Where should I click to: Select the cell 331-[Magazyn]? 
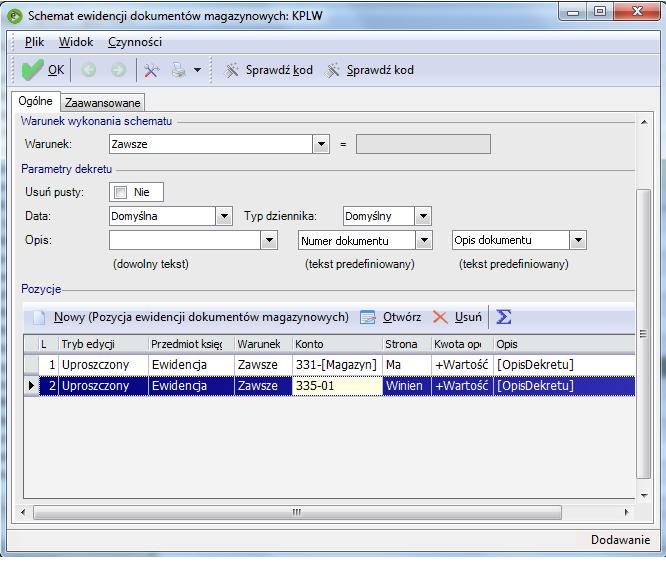click(337, 365)
